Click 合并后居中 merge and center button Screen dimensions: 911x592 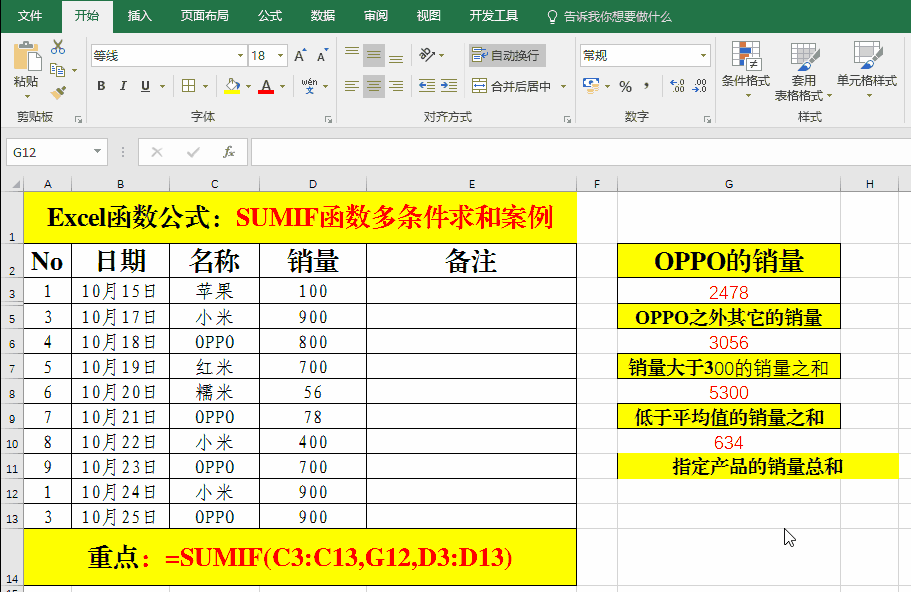(511, 87)
